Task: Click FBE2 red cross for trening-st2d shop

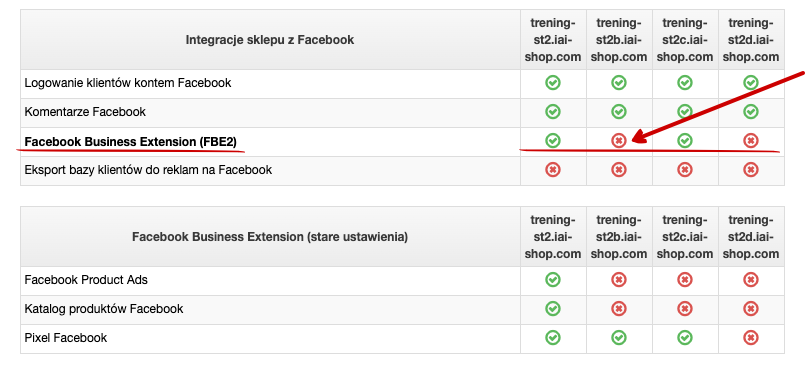Action: click(x=751, y=141)
